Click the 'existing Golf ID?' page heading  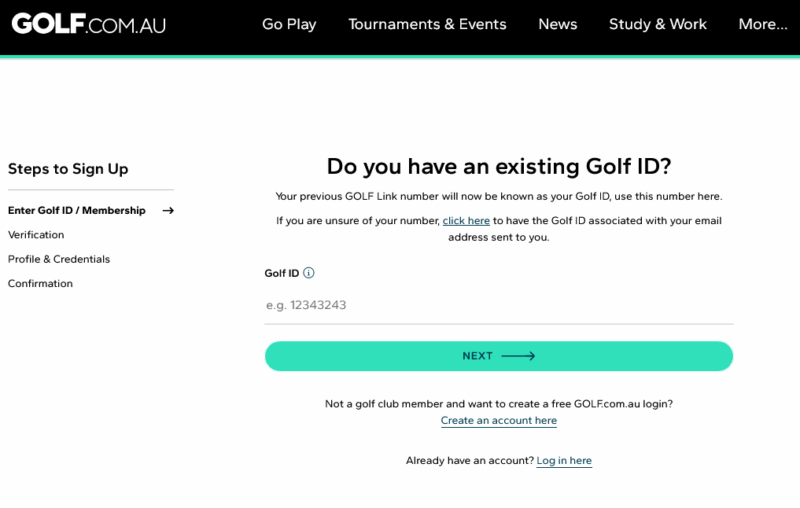pyautogui.click(x=498, y=166)
